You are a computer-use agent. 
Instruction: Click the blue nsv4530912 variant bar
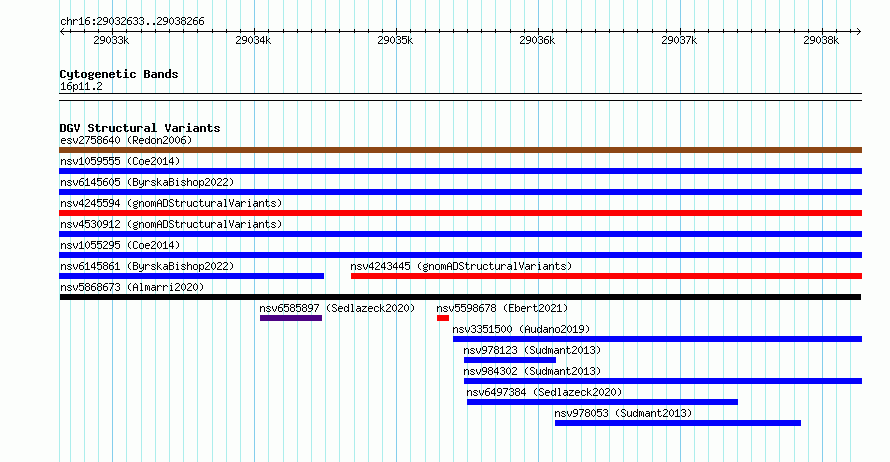click(460, 234)
